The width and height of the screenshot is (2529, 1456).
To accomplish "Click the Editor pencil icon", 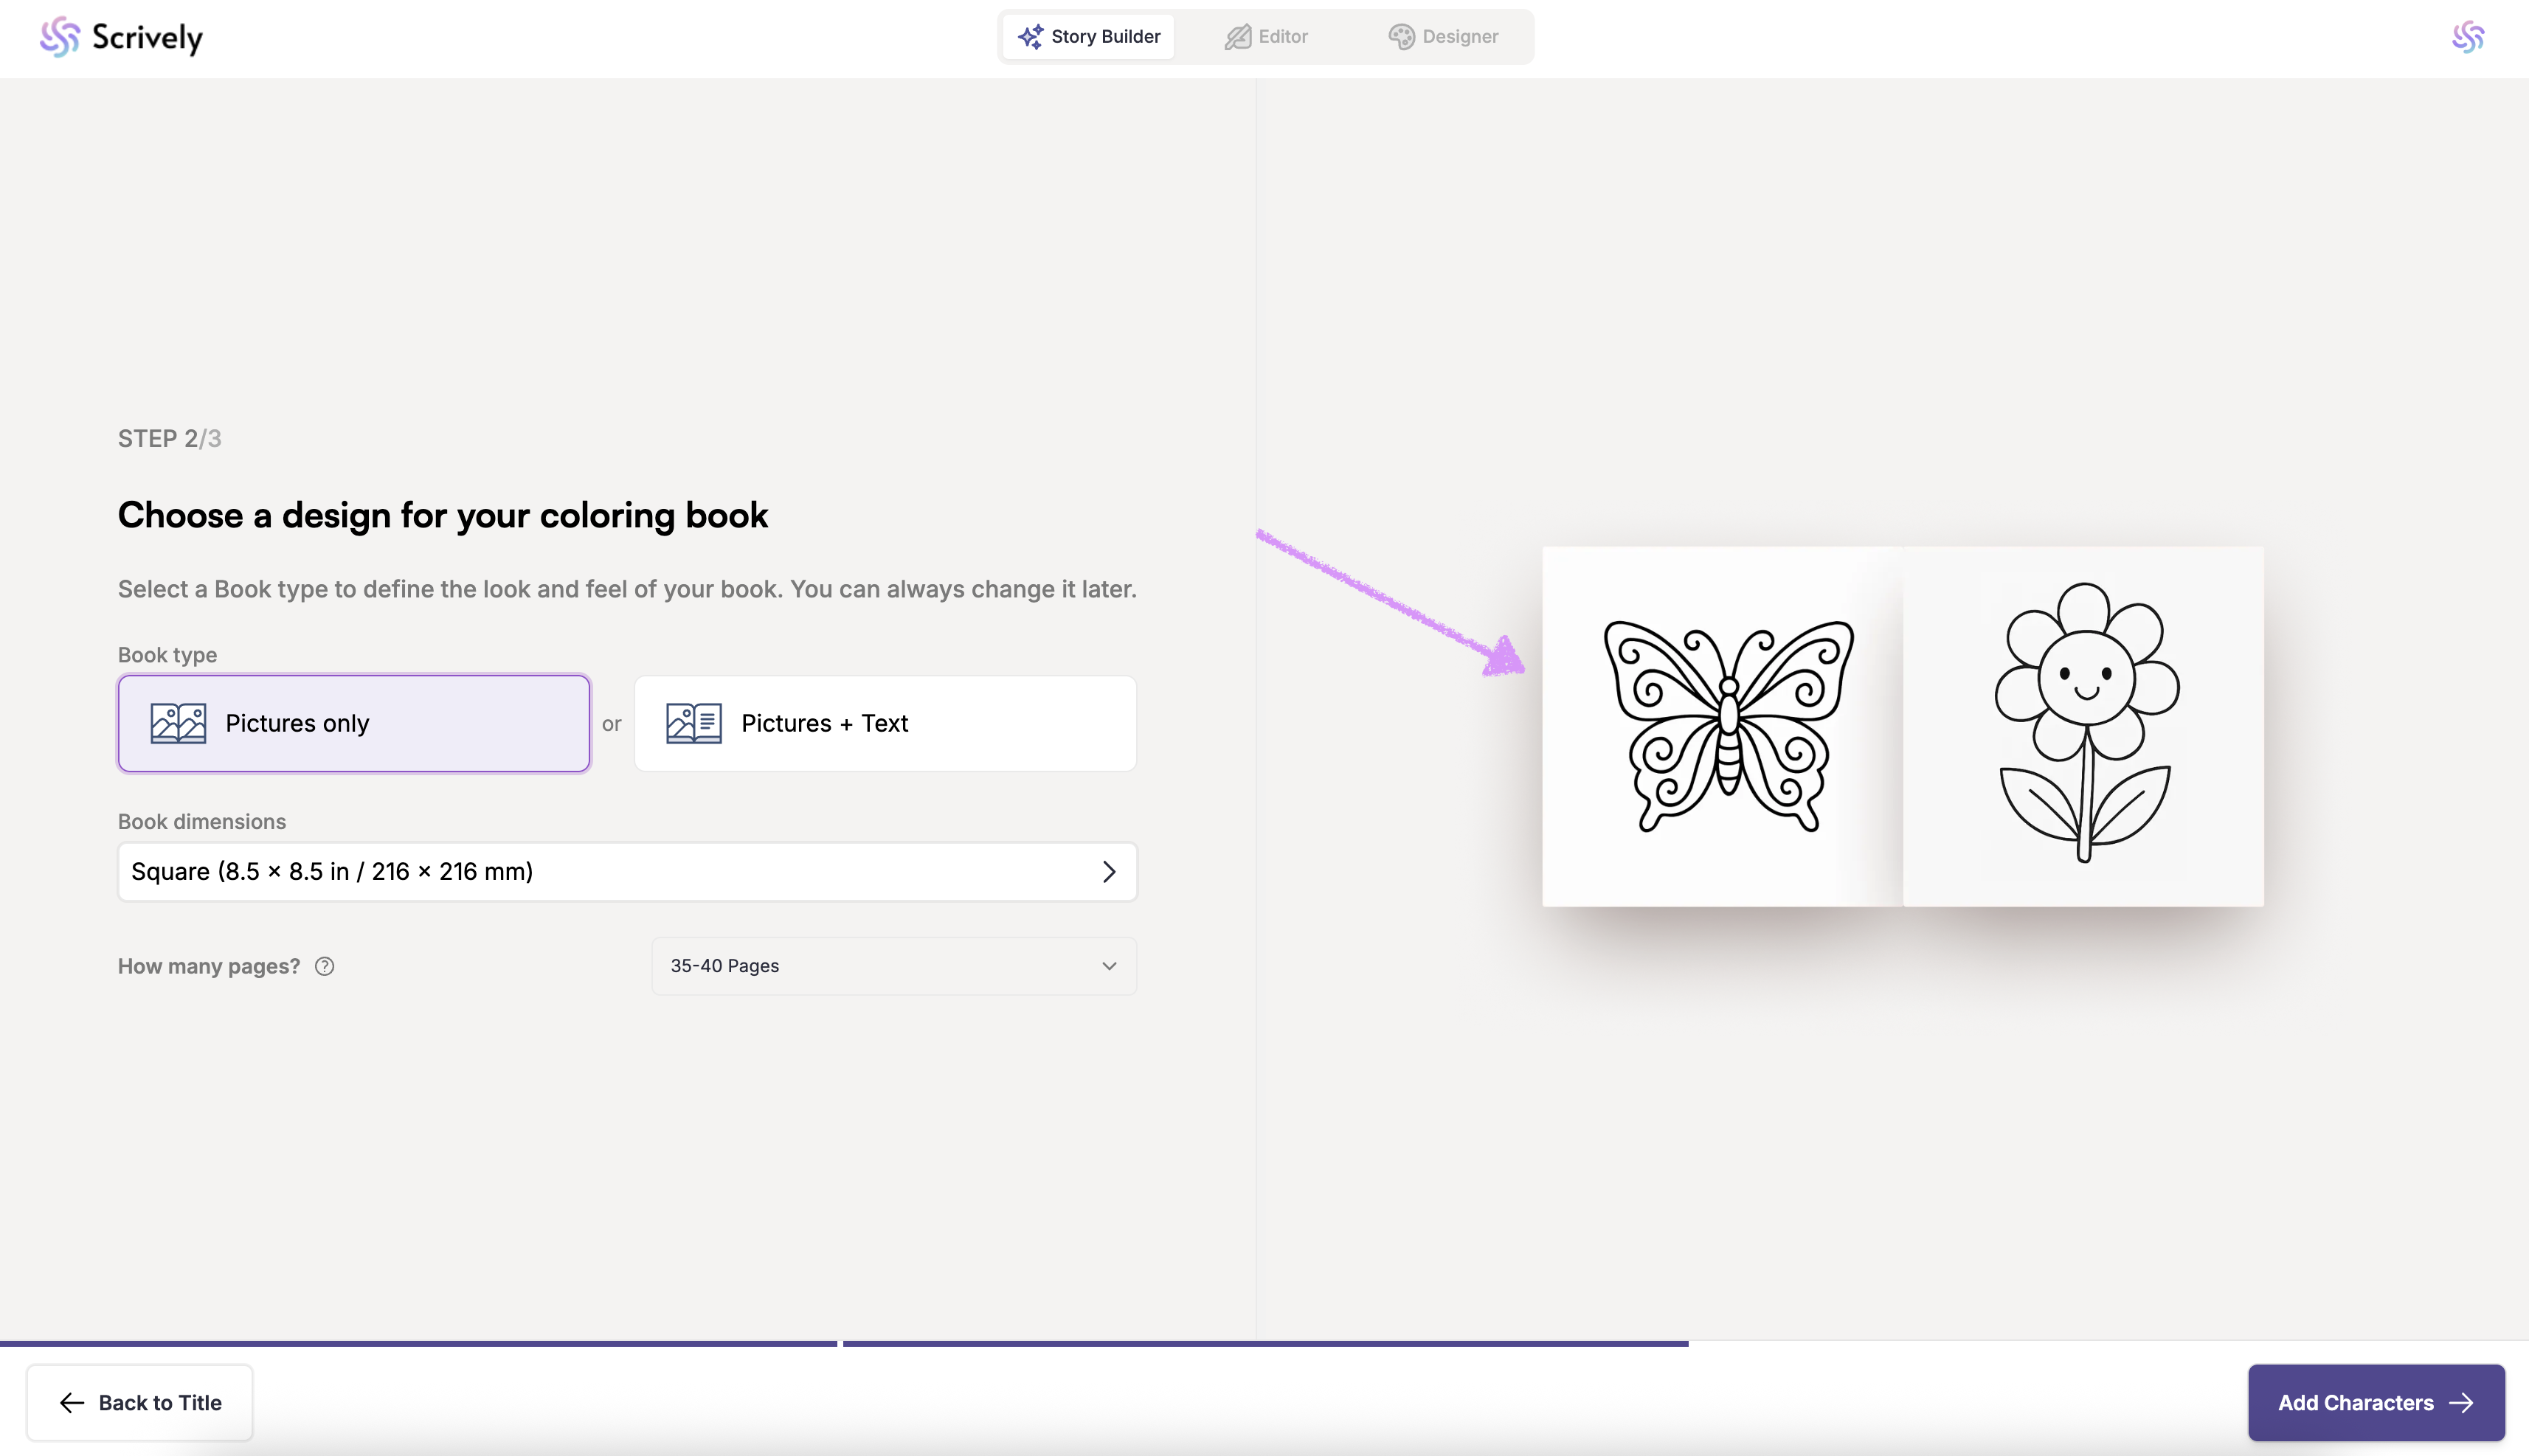I will tap(1238, 37).
